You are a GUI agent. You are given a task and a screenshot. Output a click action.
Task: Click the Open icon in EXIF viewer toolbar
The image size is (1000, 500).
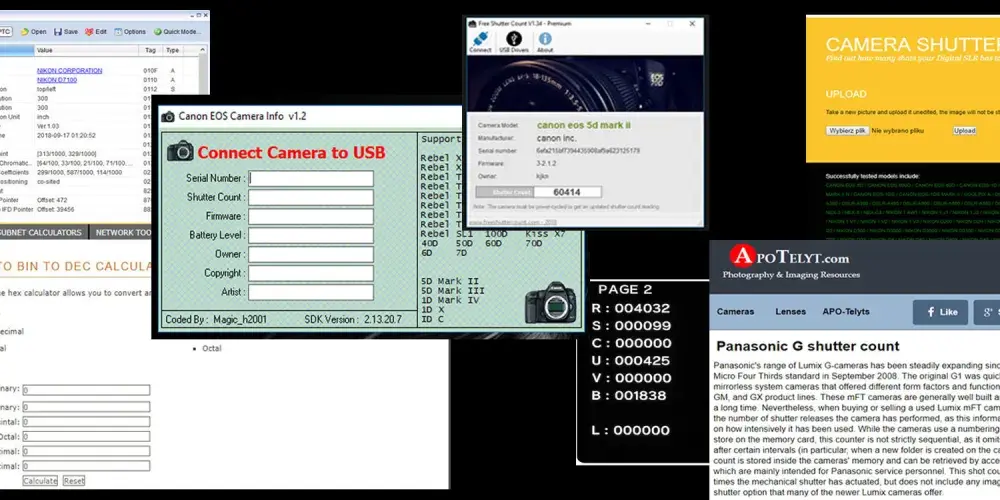point(24,31)
